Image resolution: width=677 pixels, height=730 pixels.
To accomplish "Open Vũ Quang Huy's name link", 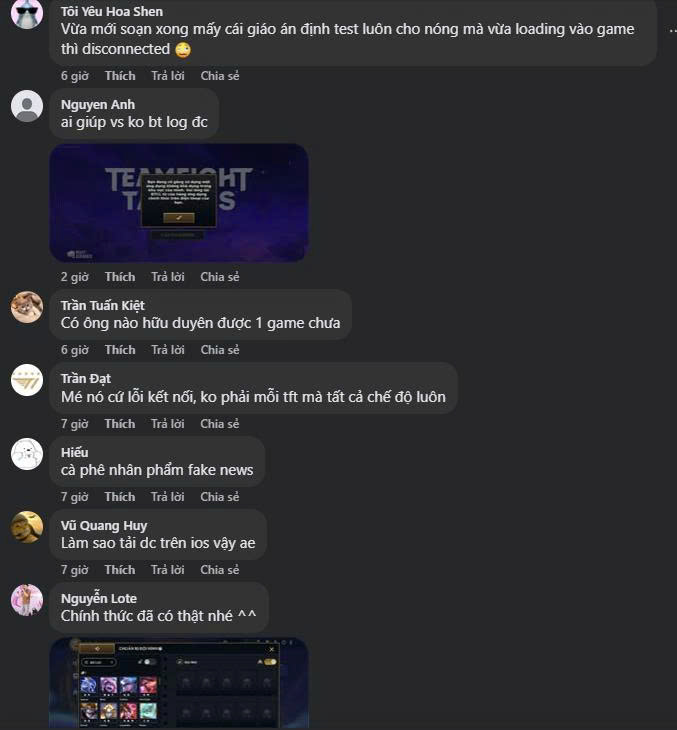I will (x=104, y=526).
